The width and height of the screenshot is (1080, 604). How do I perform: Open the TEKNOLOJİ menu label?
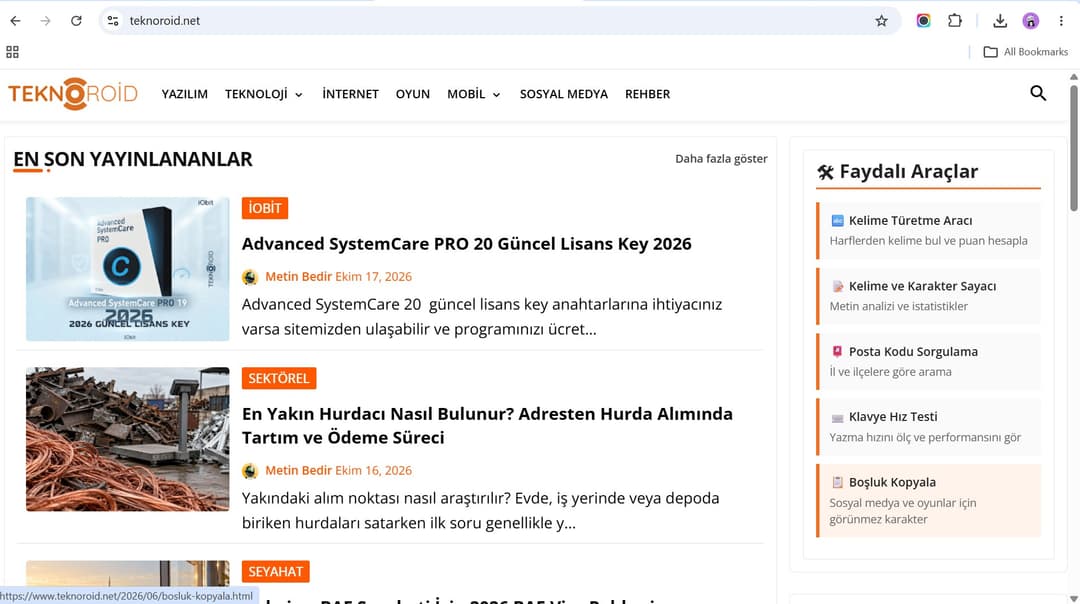click(x=256, y=94)
